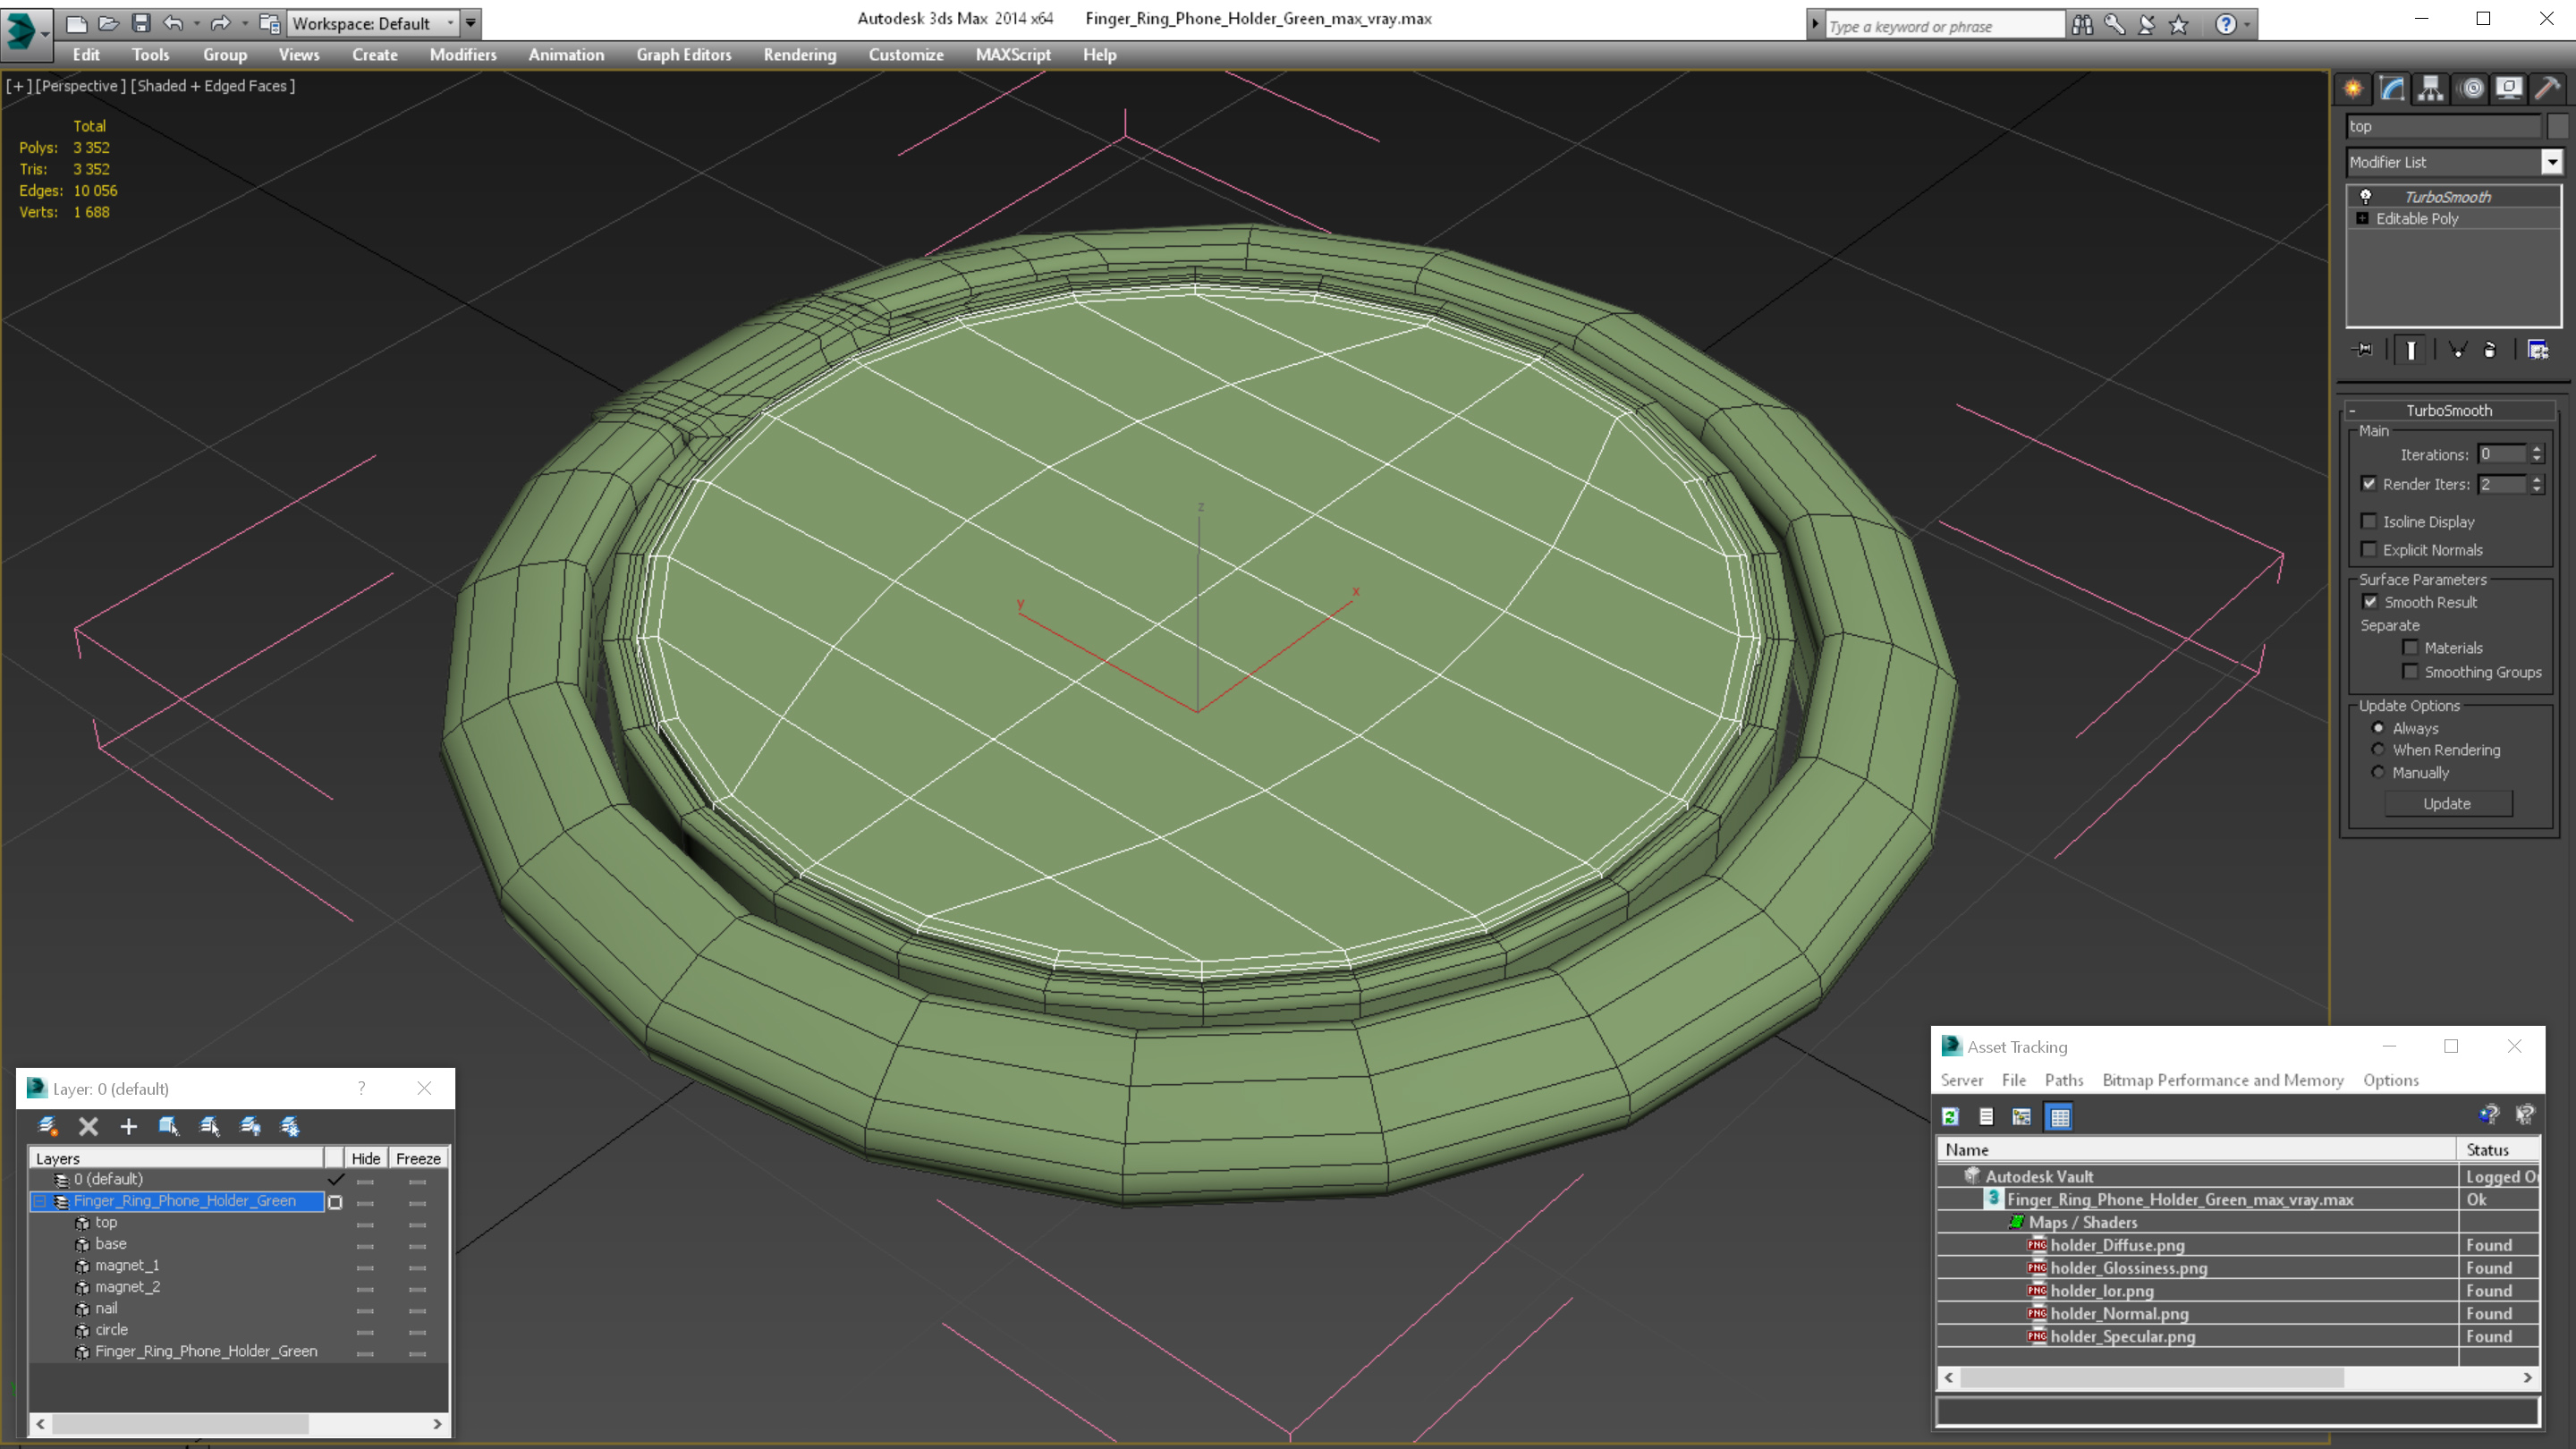Screen dimensions: 2576x1449
Task: Enable the Isoline Display checkbox
Action: pos(2369,521)
